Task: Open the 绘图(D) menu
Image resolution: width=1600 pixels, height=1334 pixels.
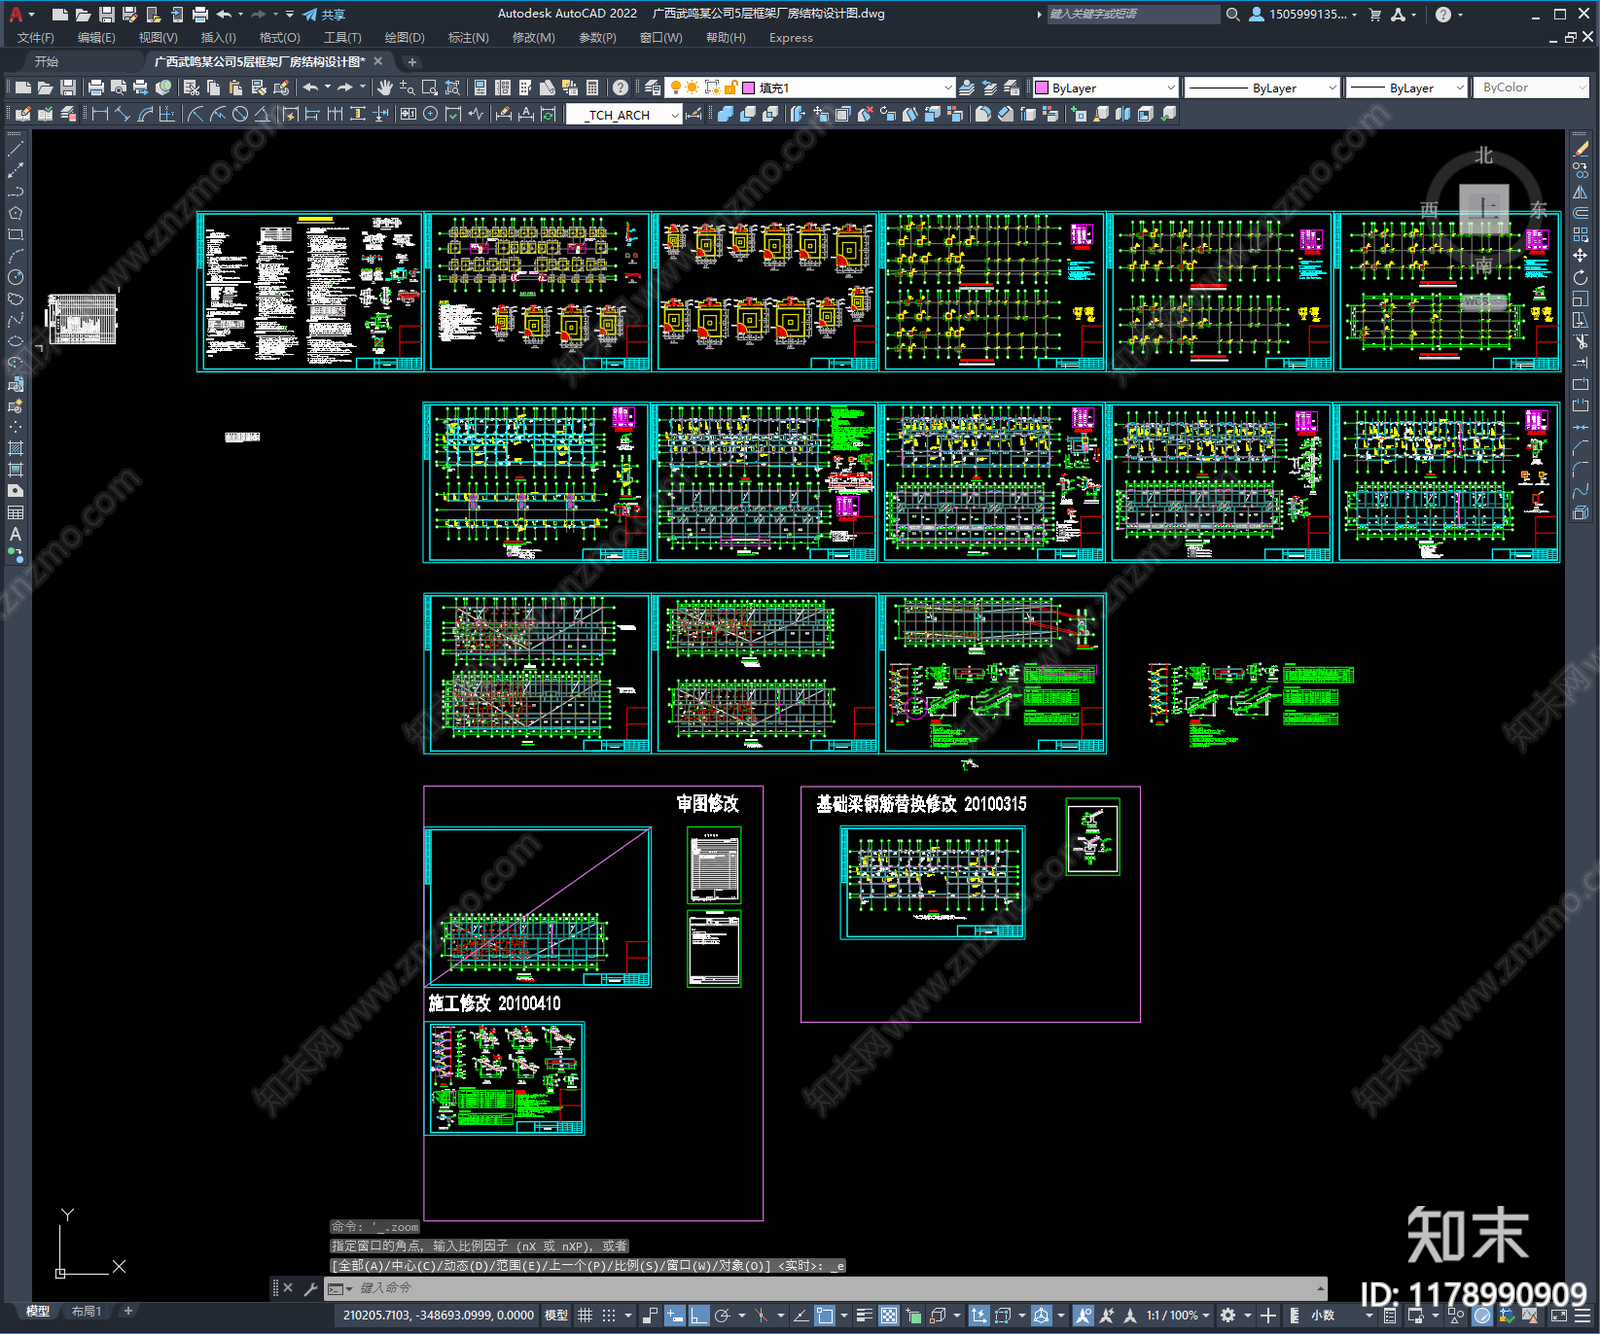Action: (x=404, y=38)
